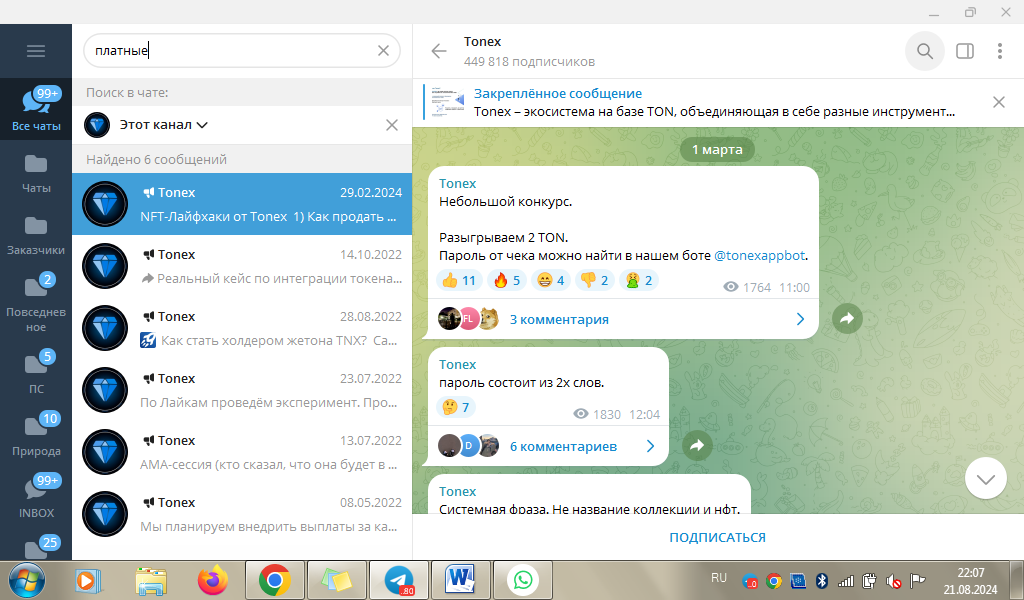Click the Chrome tray icon
This screenshot has width=1024, height=600.
click(774, 580)
